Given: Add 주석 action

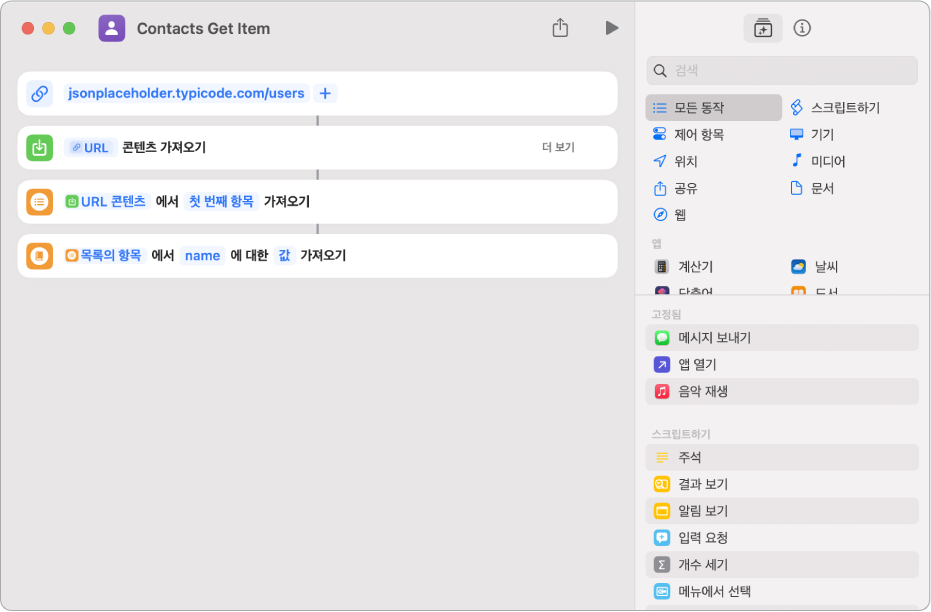Looking at the screenshot, I should 782,457.
